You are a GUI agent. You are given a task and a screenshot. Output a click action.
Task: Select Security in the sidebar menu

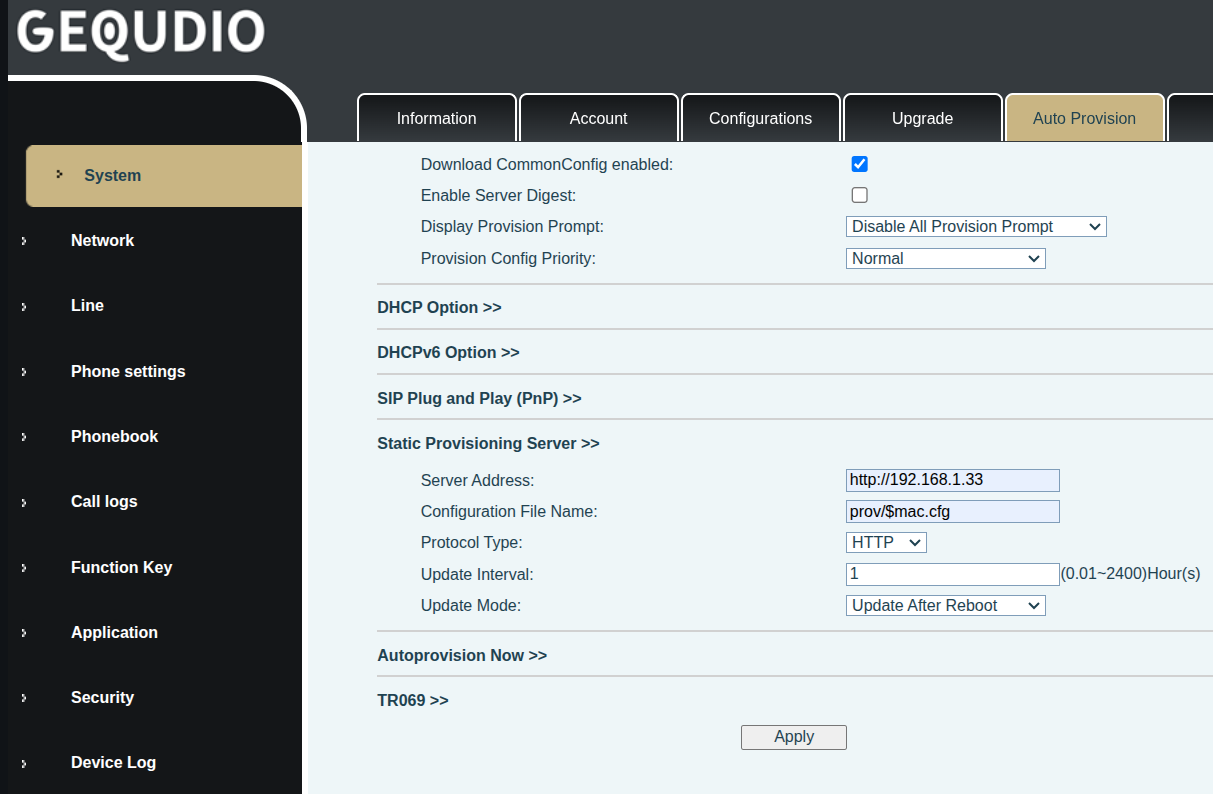click(x=102, y=698)
